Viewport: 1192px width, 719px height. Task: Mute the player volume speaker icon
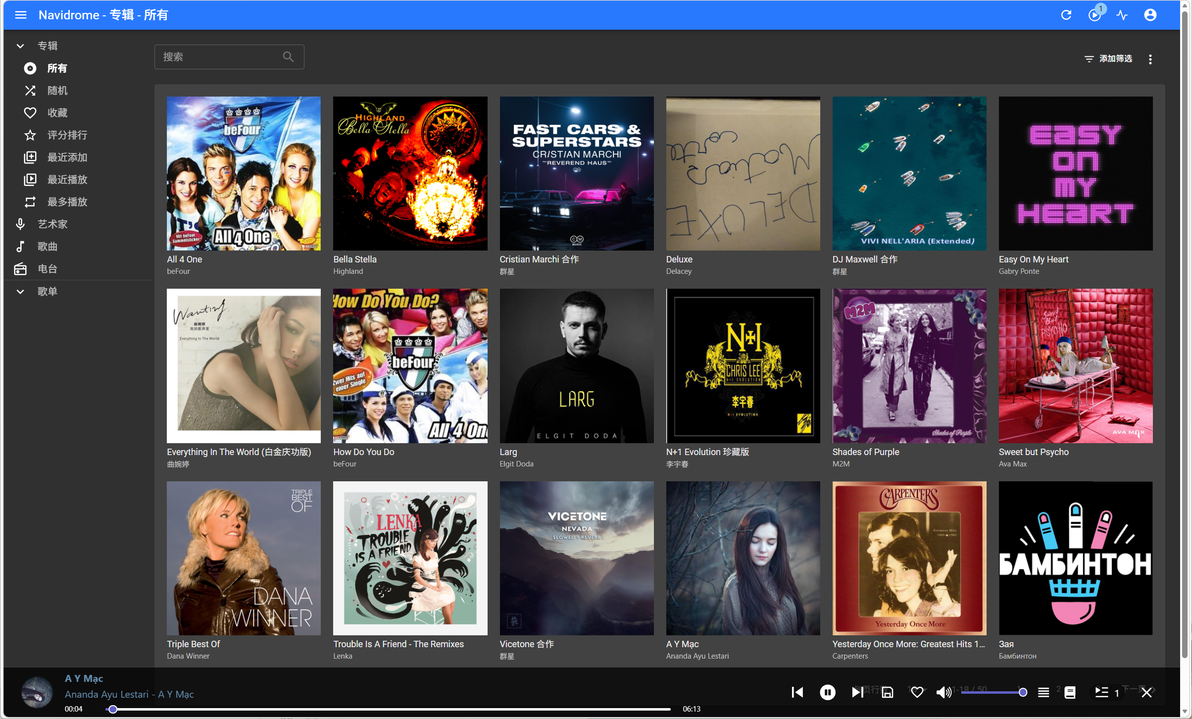click(x=943, y=692)
